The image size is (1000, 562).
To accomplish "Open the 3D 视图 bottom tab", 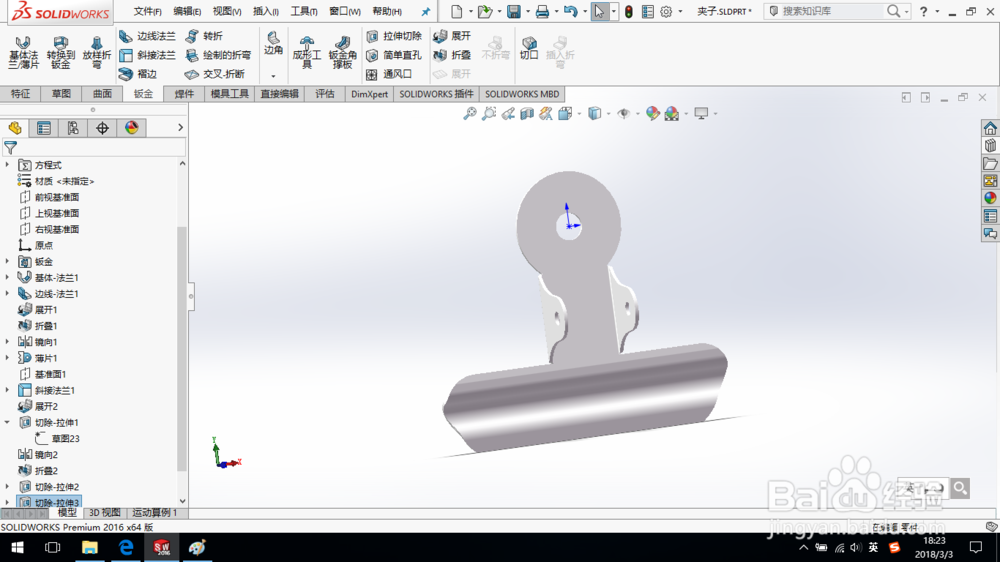I will pos(105,513).
